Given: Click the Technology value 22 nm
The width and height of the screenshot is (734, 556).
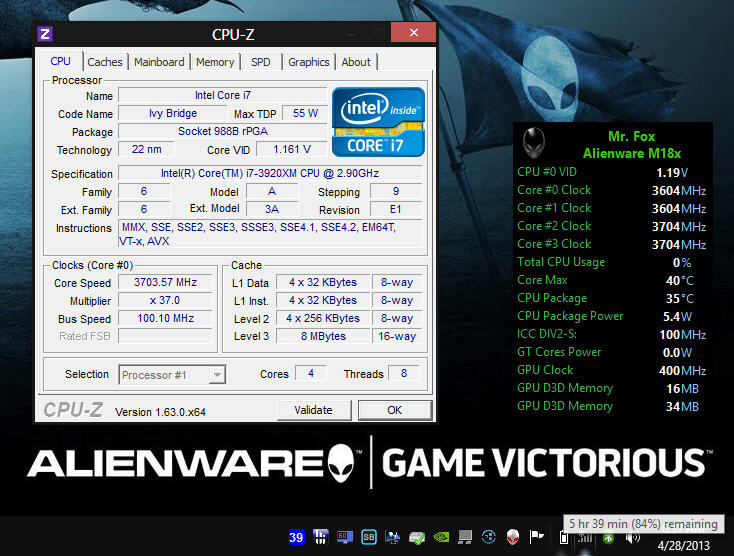Looking at the screenshot, I should point(147,149).
